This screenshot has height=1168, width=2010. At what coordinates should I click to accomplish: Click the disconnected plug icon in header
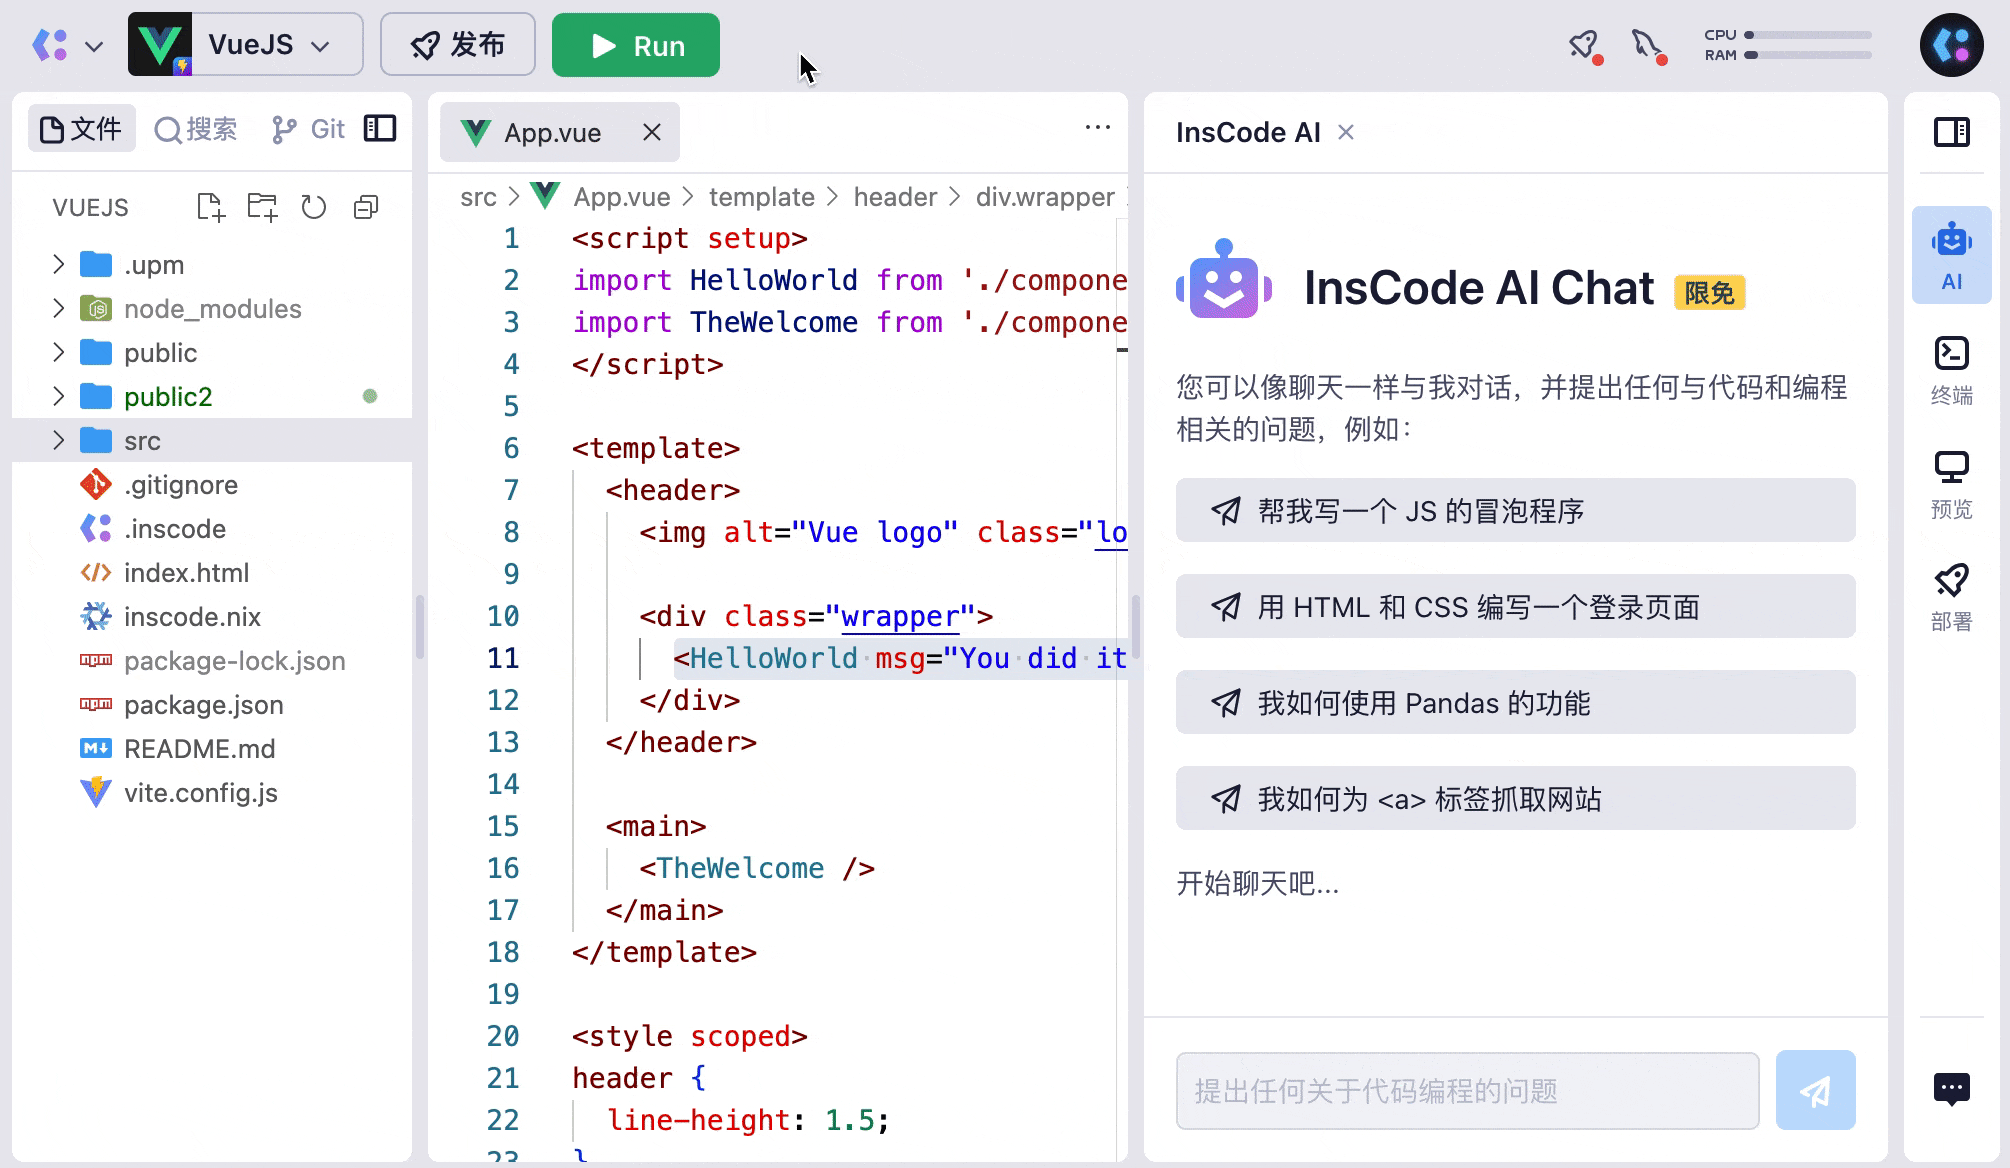point(1648,45)
